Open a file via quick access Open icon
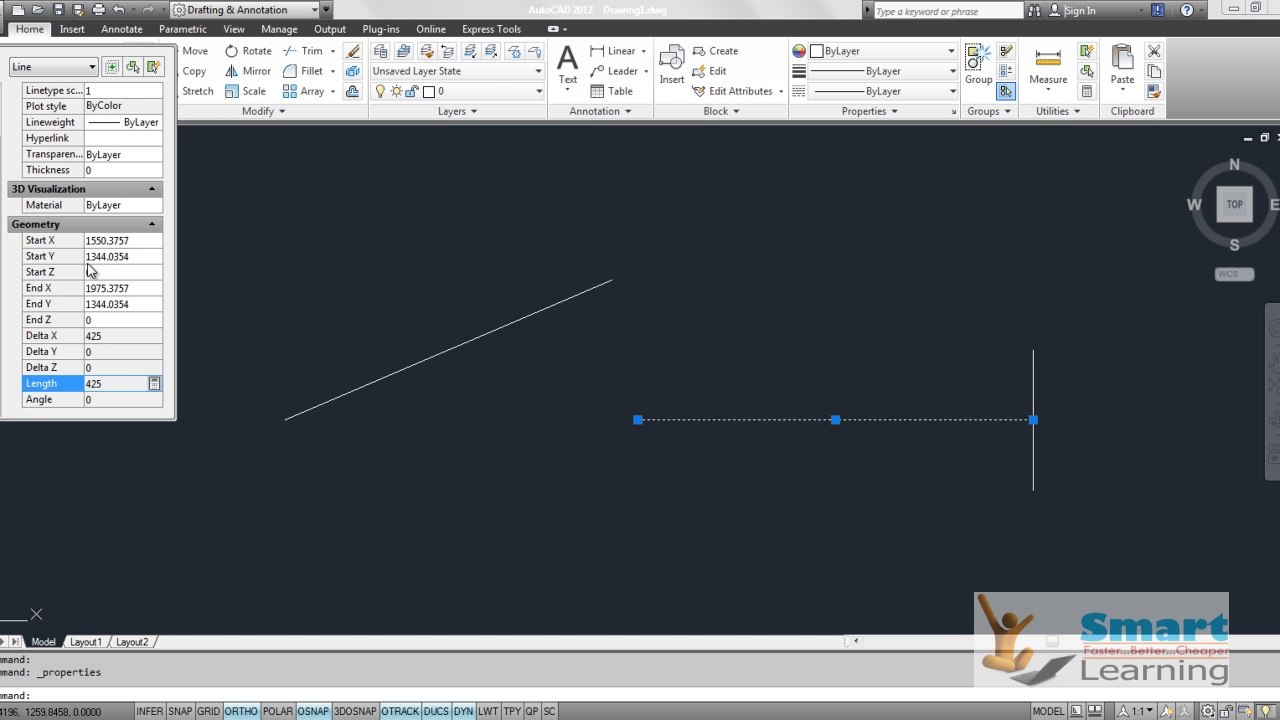 click(38, 10)
